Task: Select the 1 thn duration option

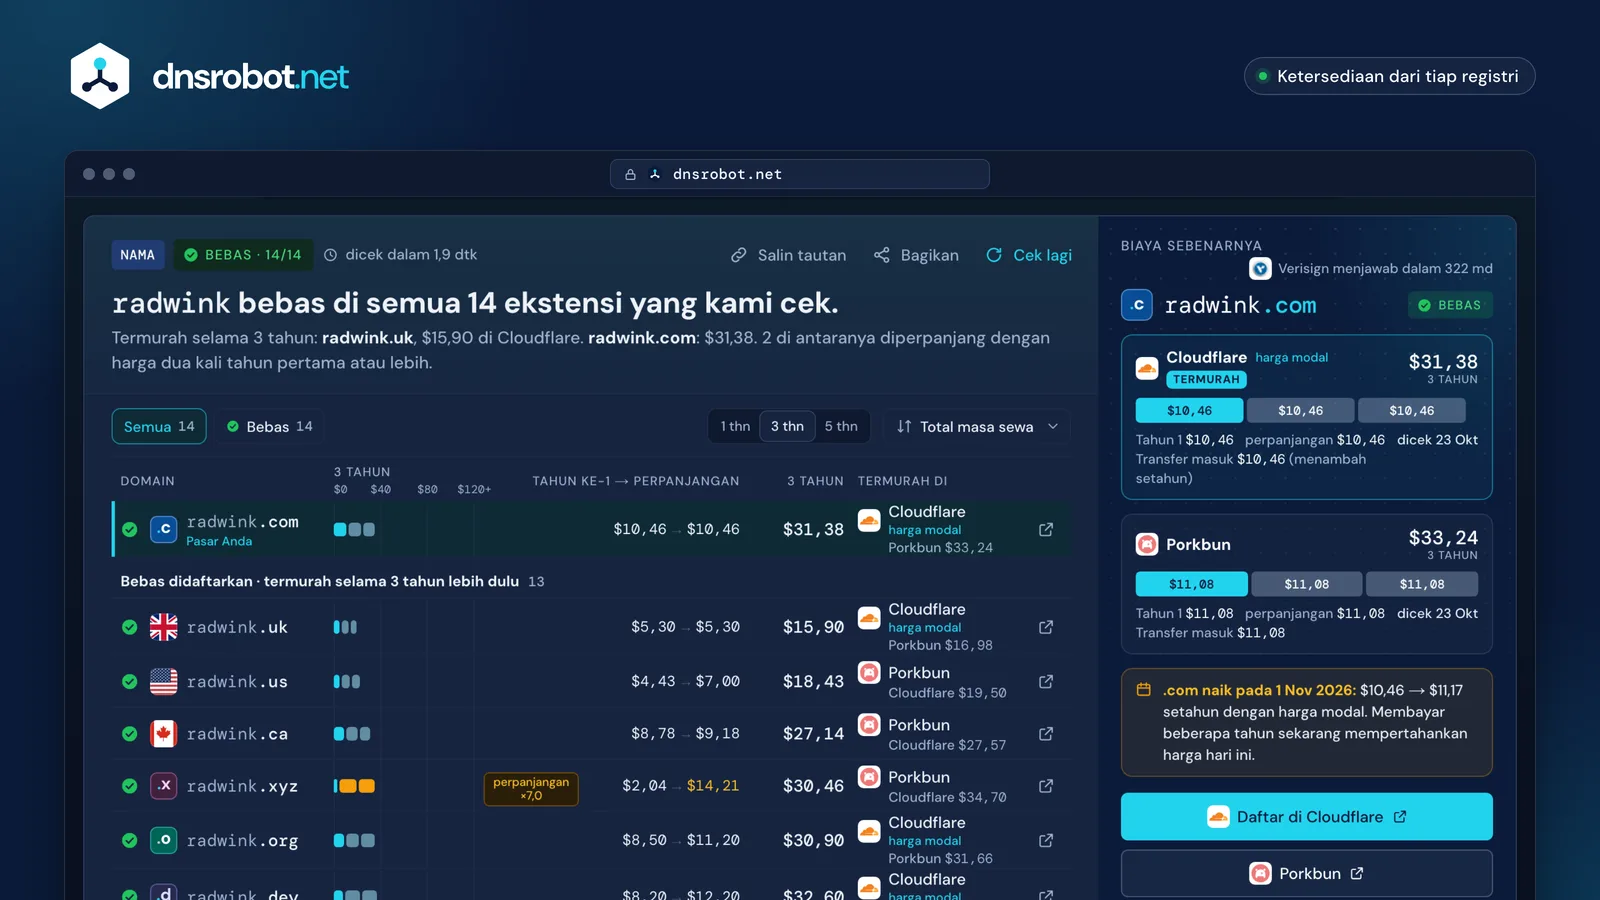Action: pyautogui.click(x=735, y=426)
